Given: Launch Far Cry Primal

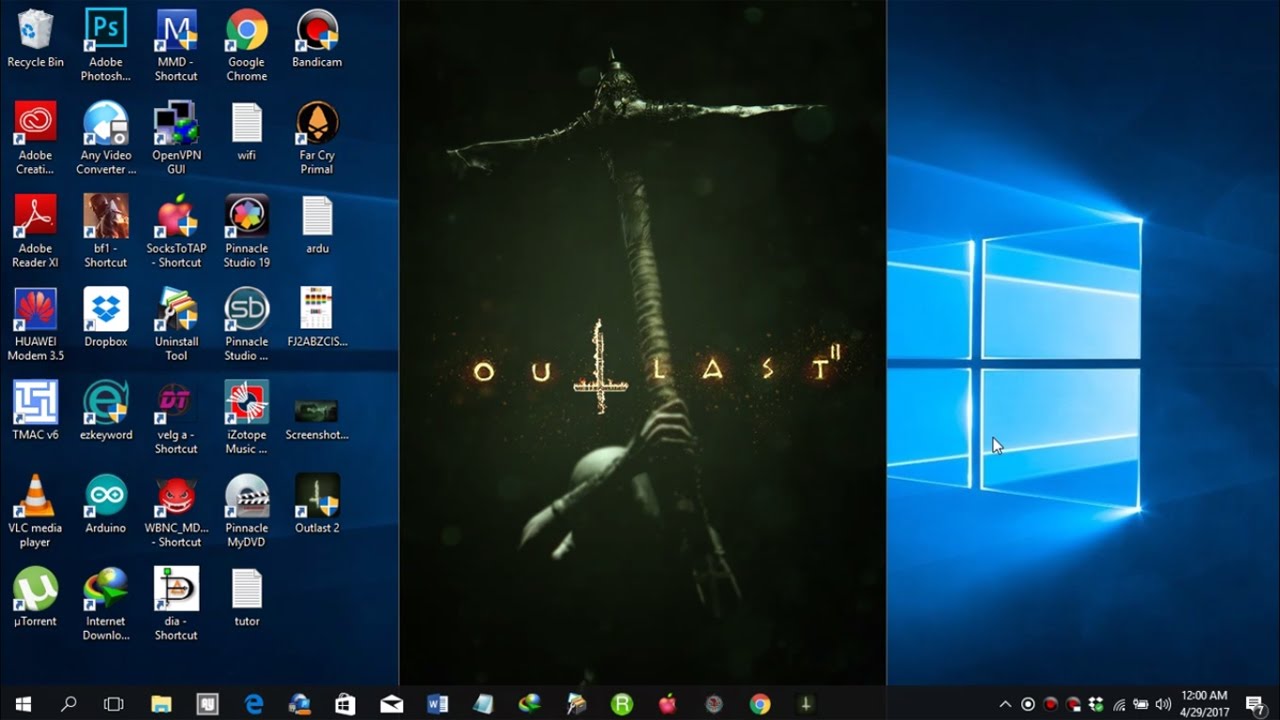Looking at the screenshot, I should coord(316,125).
